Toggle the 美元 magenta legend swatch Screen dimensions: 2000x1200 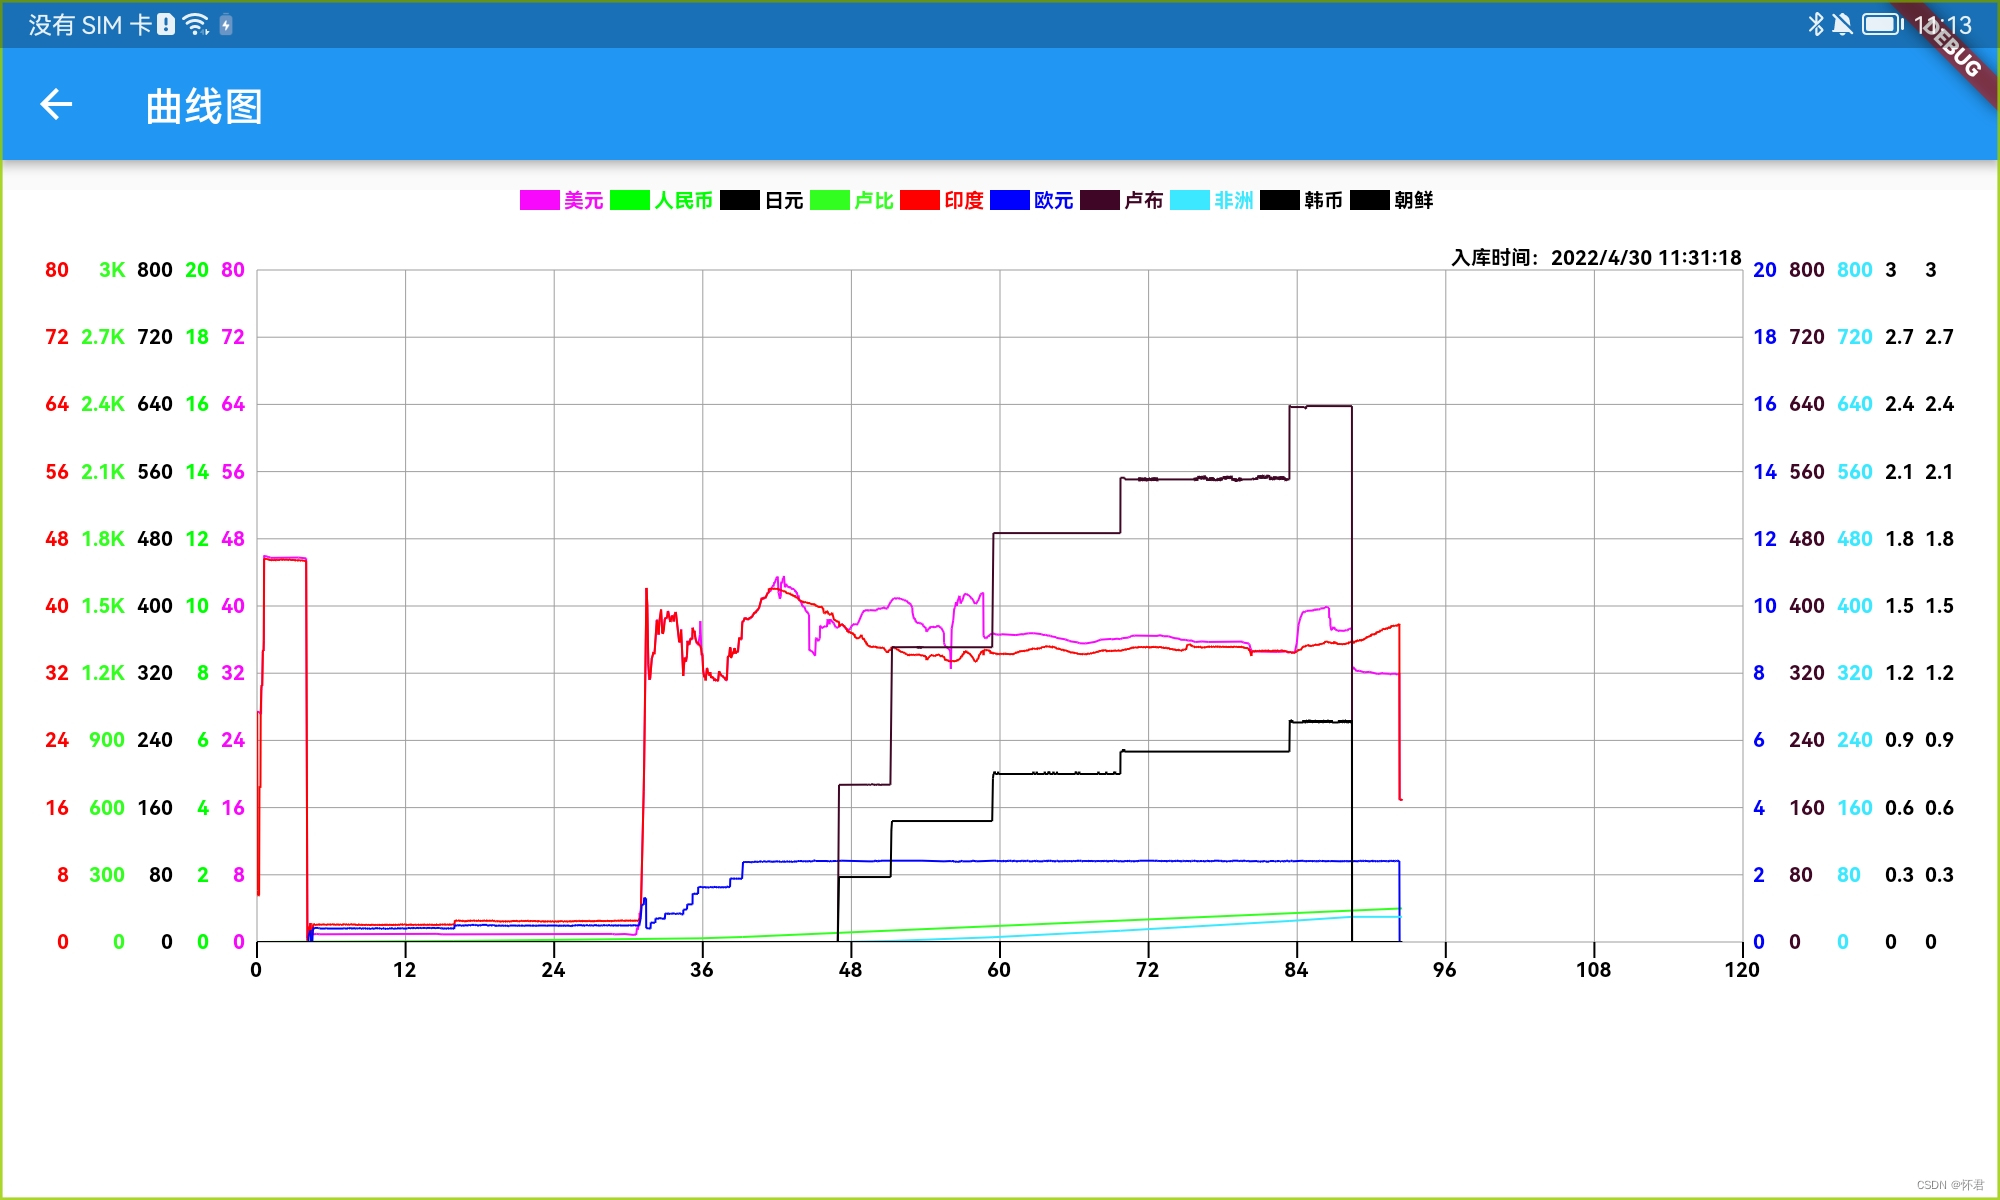[539, 200]
